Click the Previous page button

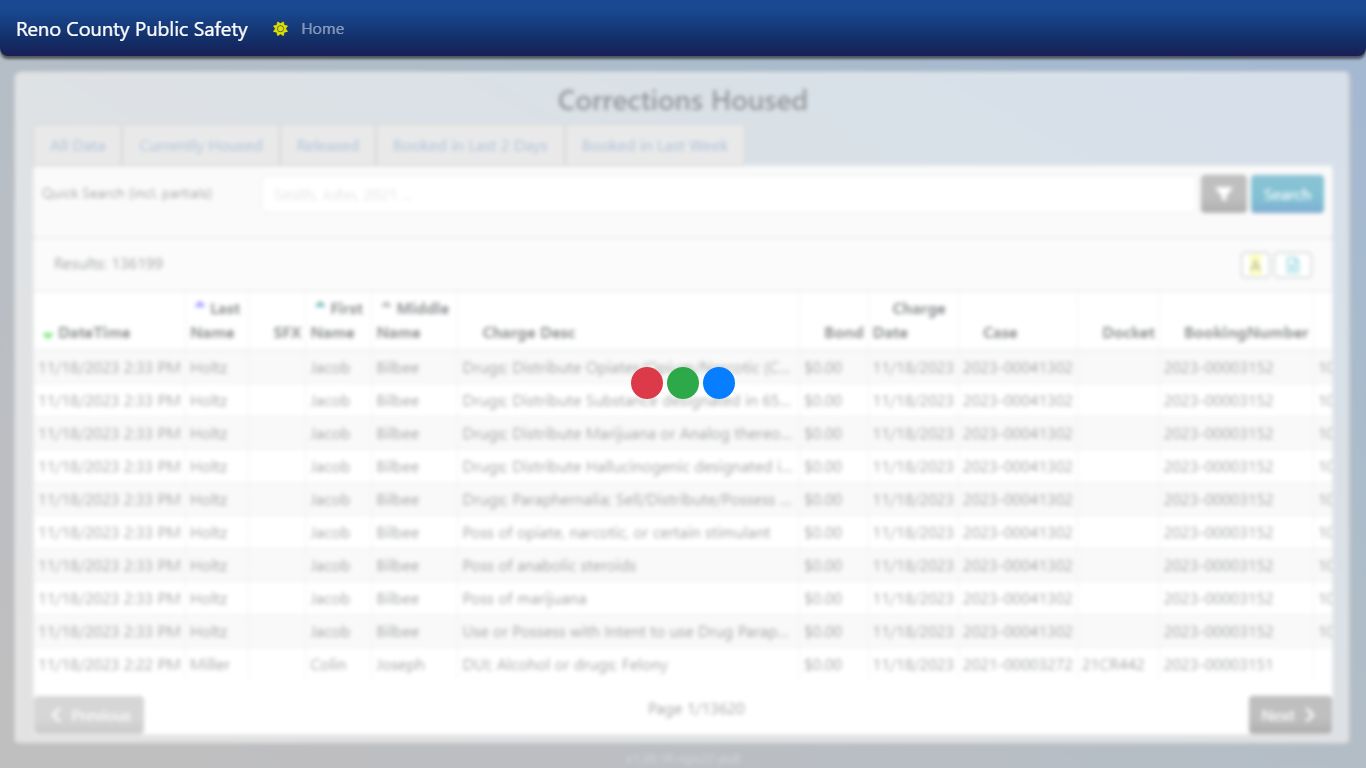(89, 715)
